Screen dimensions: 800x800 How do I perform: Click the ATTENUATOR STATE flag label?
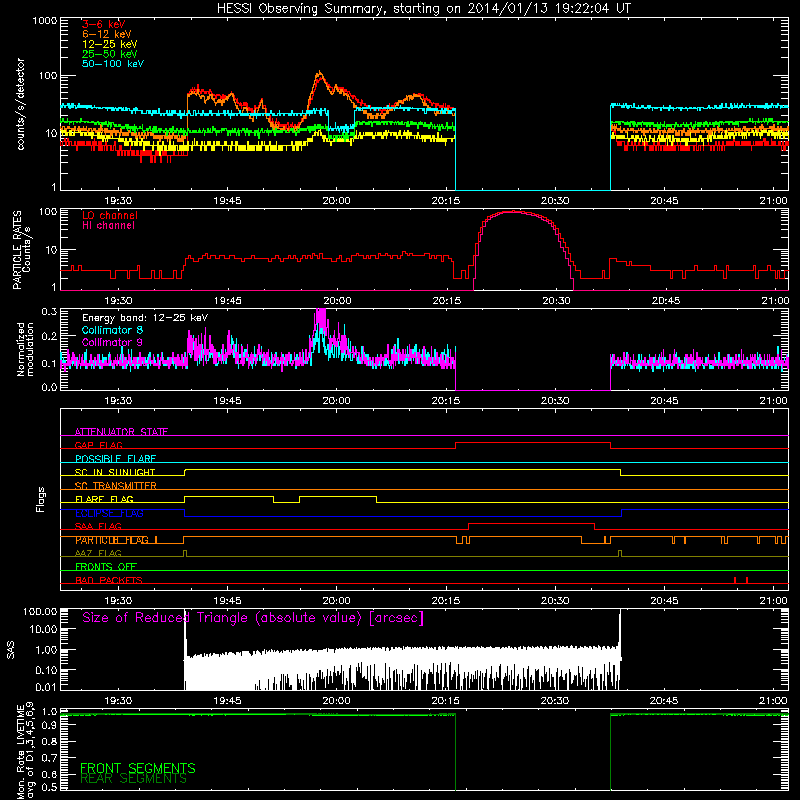pos(121,432)
